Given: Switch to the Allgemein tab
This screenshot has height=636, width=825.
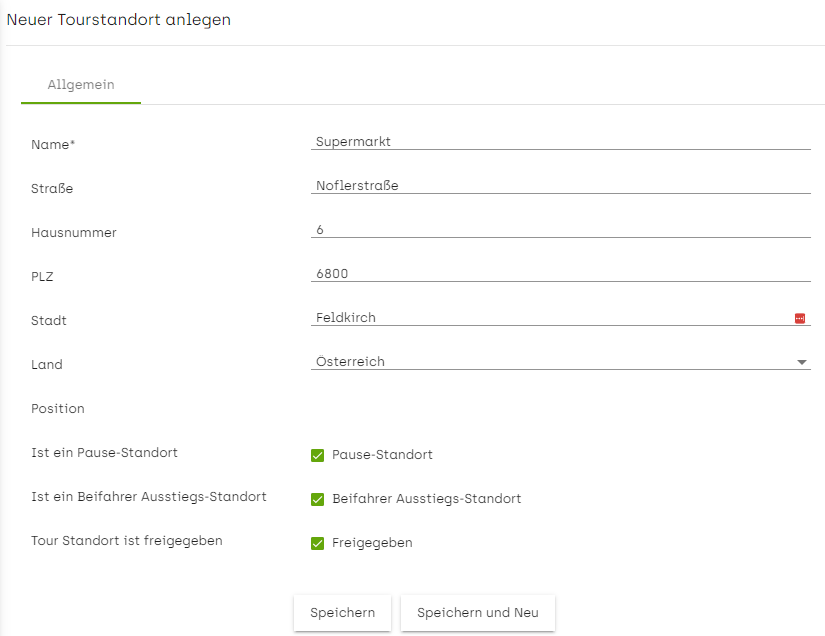Looking at the screenshot, I should [x=81, y=85].
